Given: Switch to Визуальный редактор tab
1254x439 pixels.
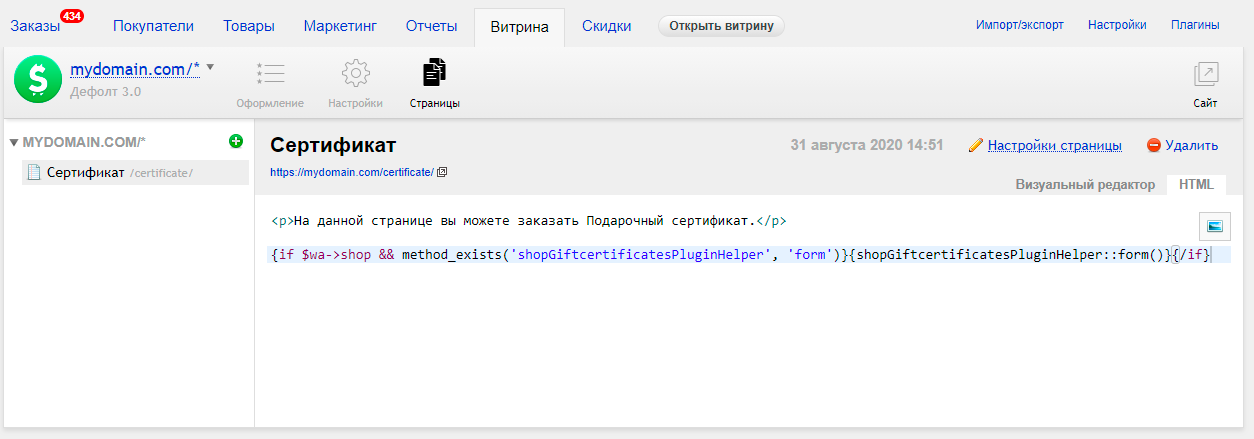Looking at the screenshot, I should tap(1085, 185).
